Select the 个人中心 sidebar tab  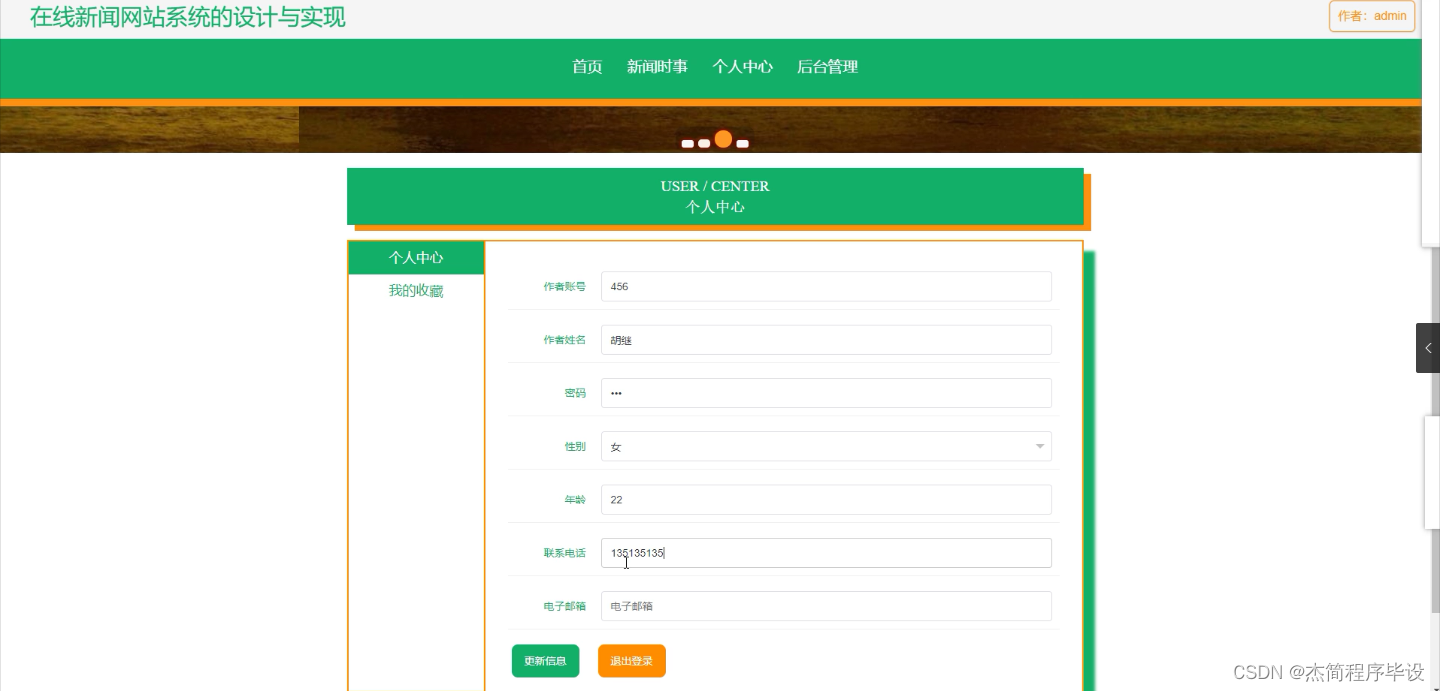point(416,257)
